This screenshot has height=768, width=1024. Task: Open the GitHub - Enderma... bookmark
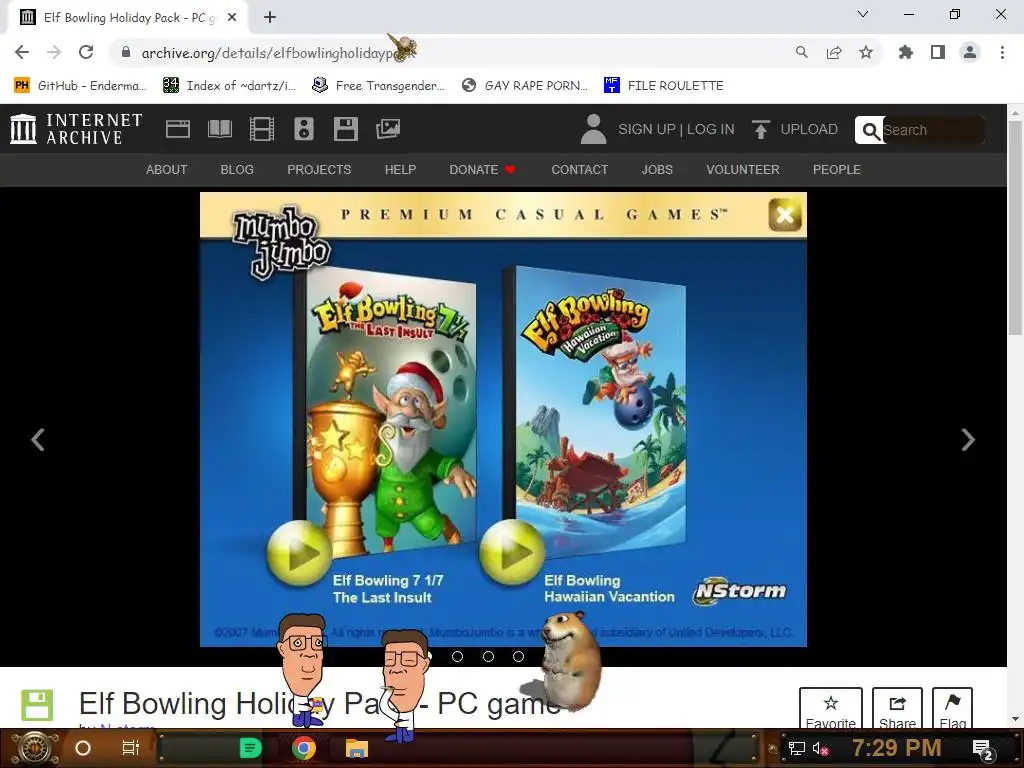click(x=81, y=86)
